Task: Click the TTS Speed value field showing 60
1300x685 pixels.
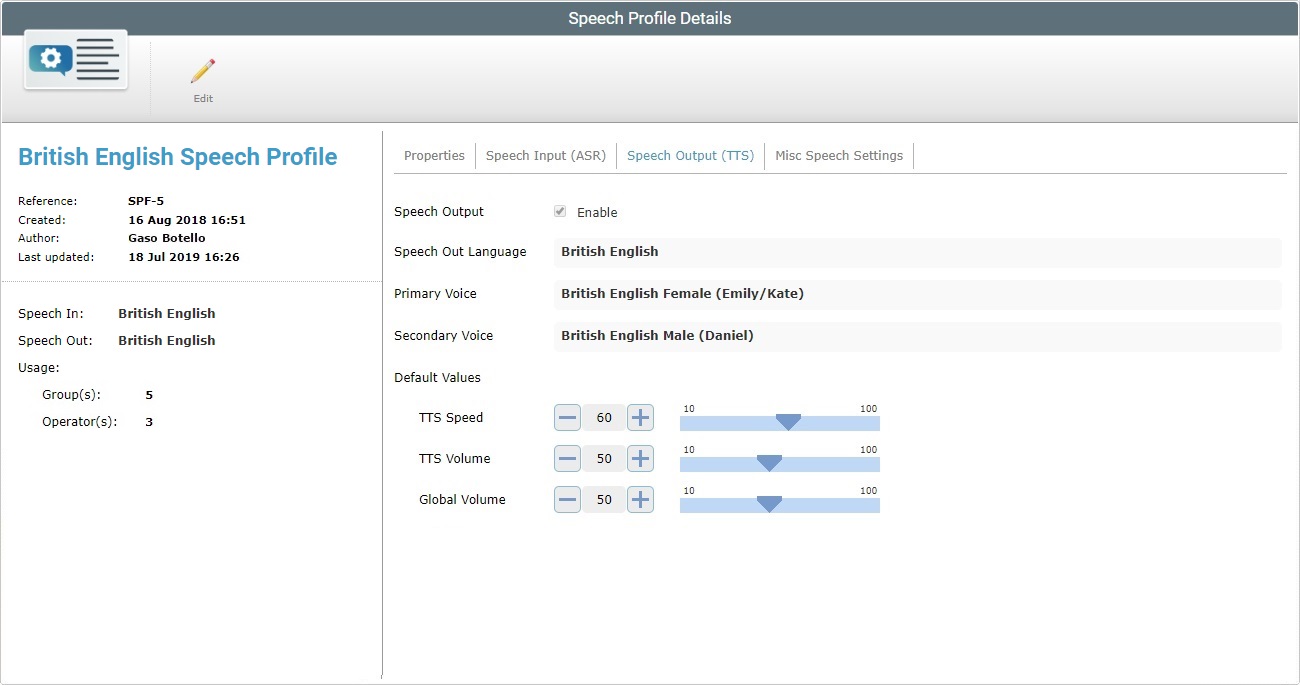Action: point(603,417)
